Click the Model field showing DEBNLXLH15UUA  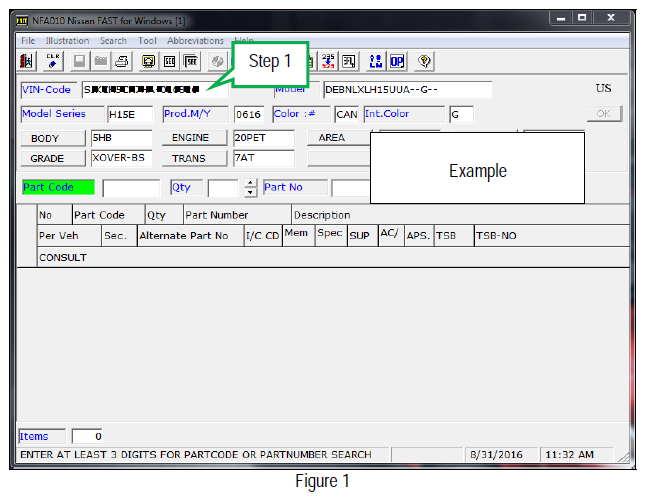click(407, 90)
